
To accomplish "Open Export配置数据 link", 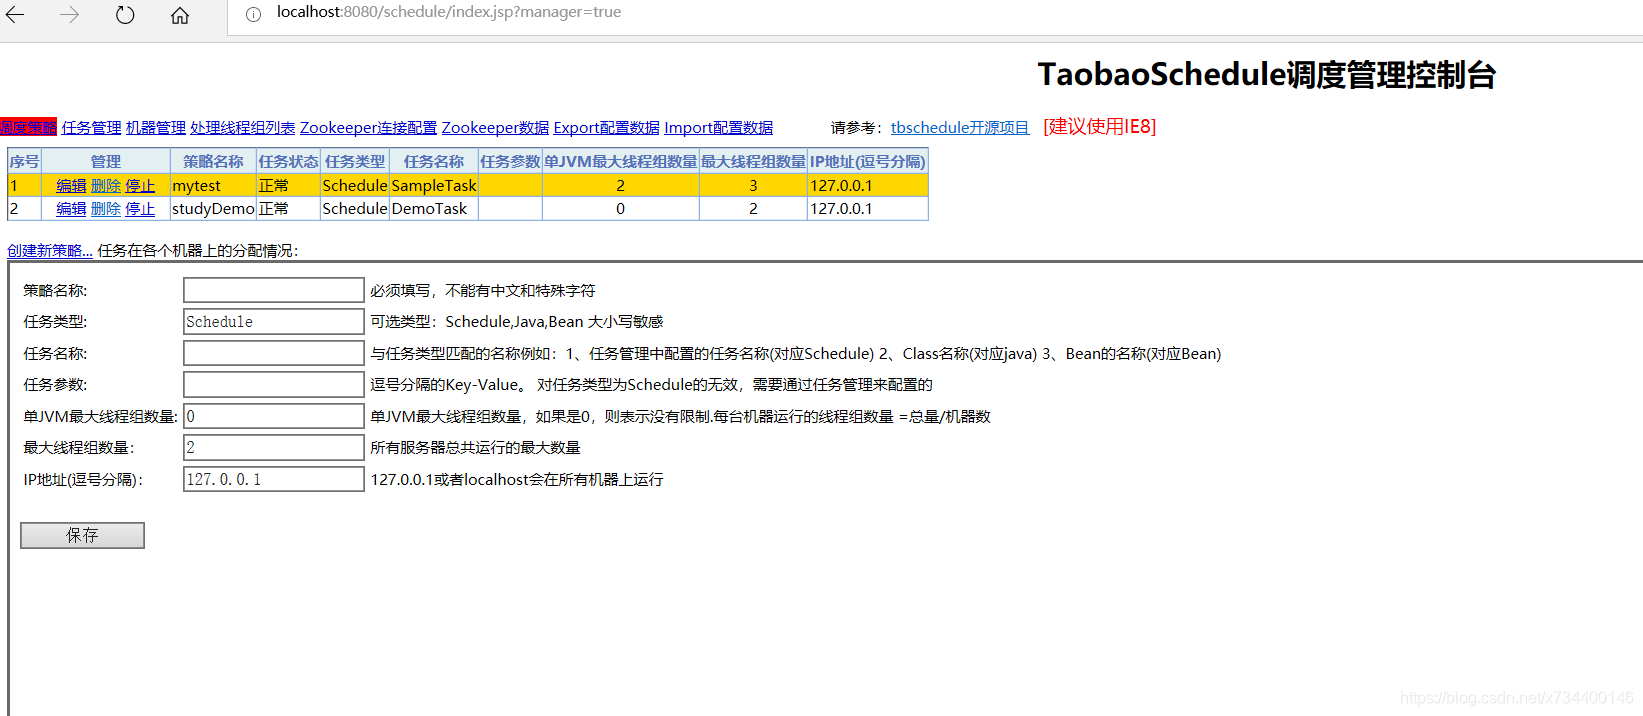I will (x=607, y=127).
